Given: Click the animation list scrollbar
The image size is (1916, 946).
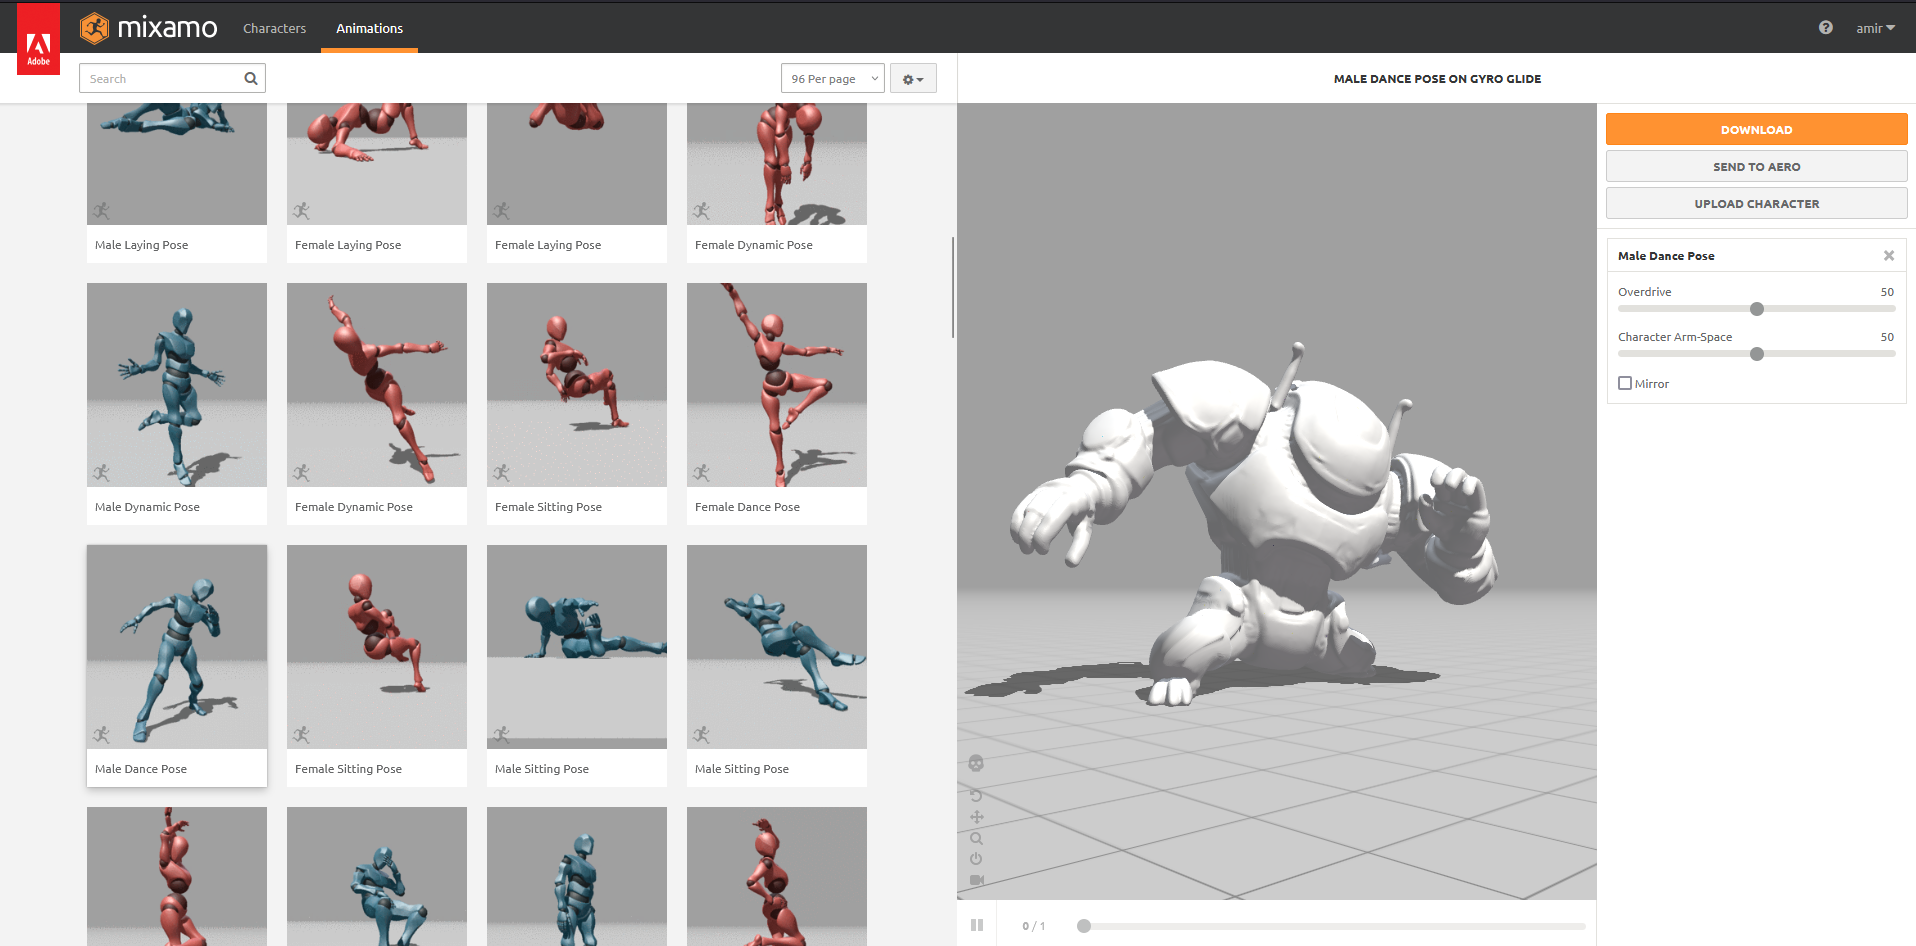Looking at the screenshot, I should (953, 288).
